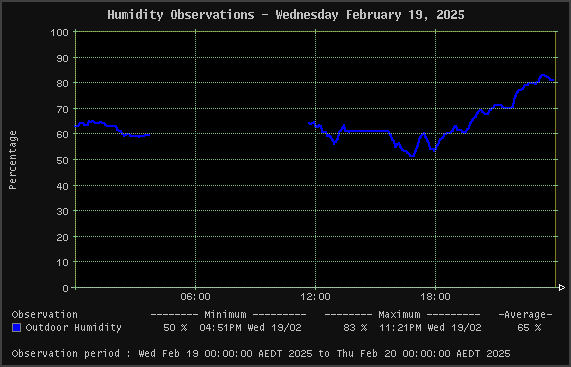The width and height of the screenshot is (571, 367).
Task: Click the Observation column header
Action: [45, 315]
